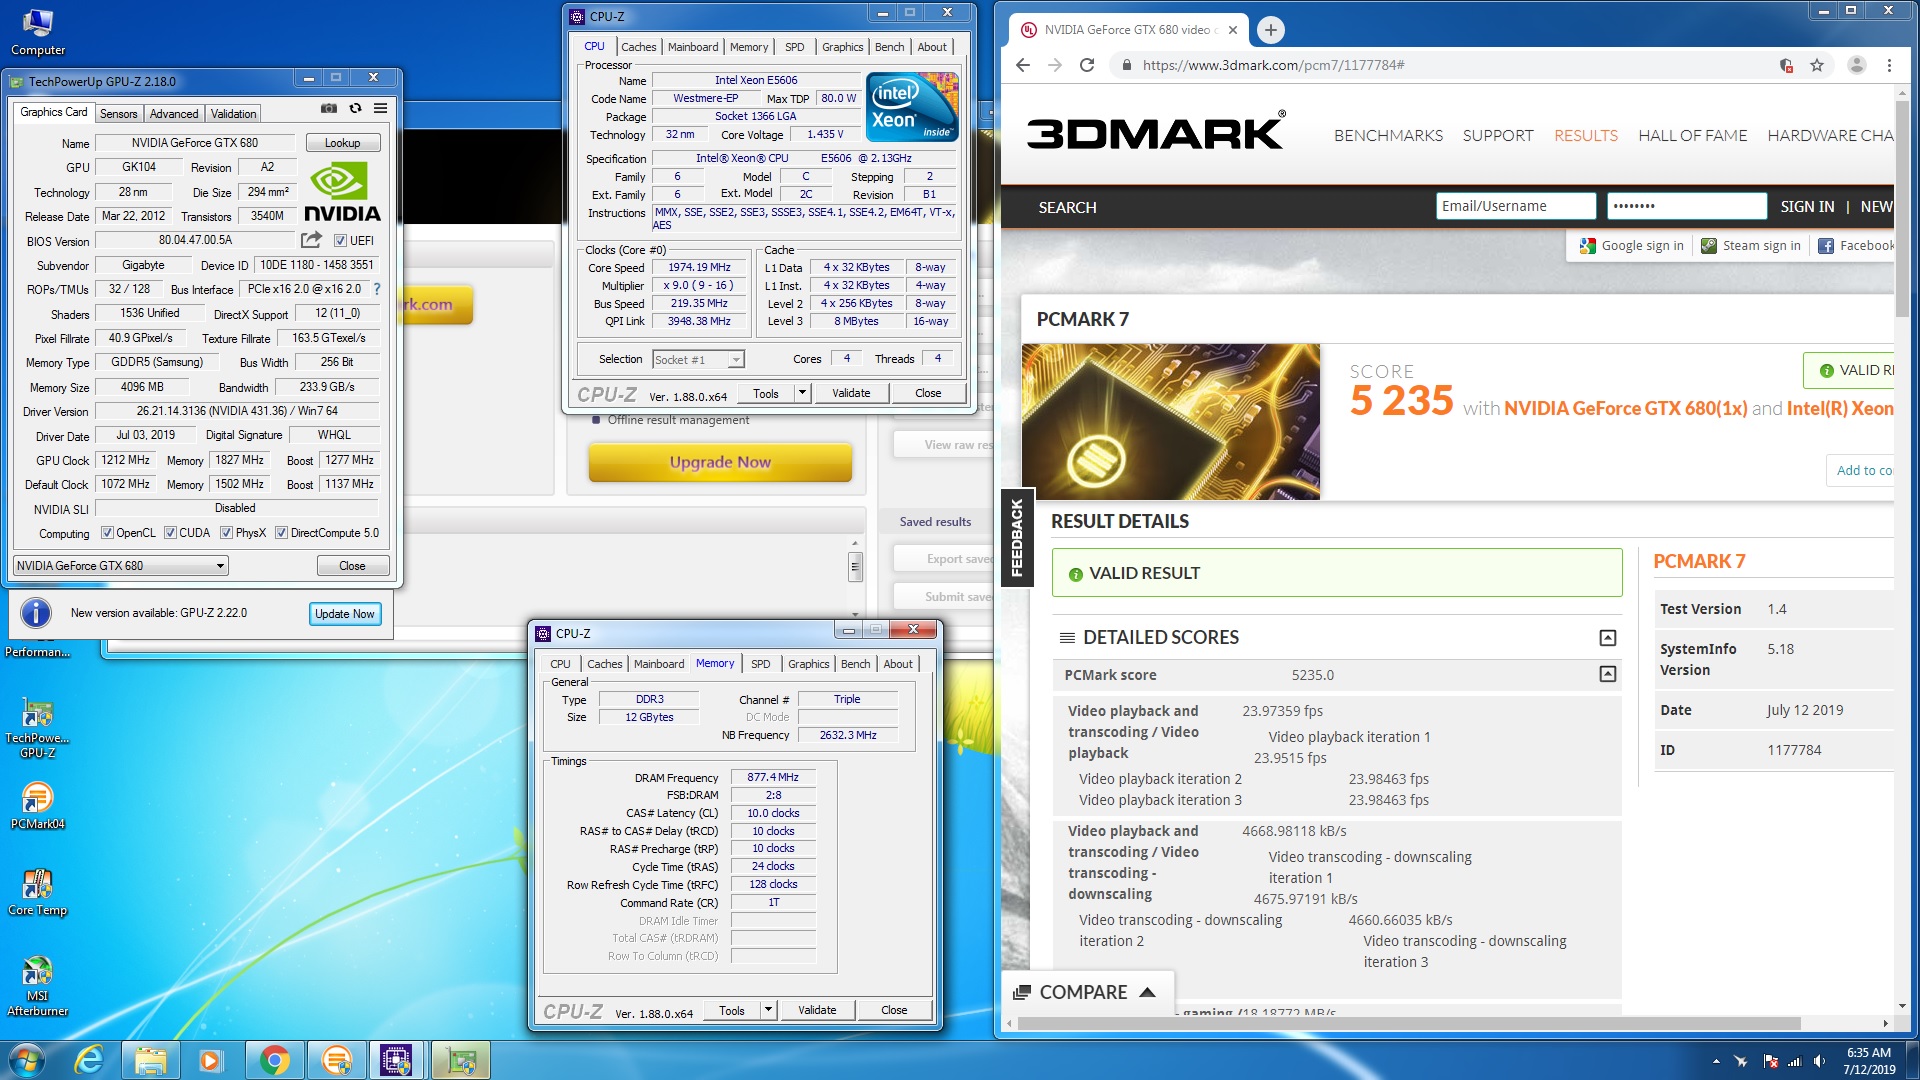This screenshot has height=1080, width=1920.
Task: Open a new Chrome tab
Action: click(1270, 30)
